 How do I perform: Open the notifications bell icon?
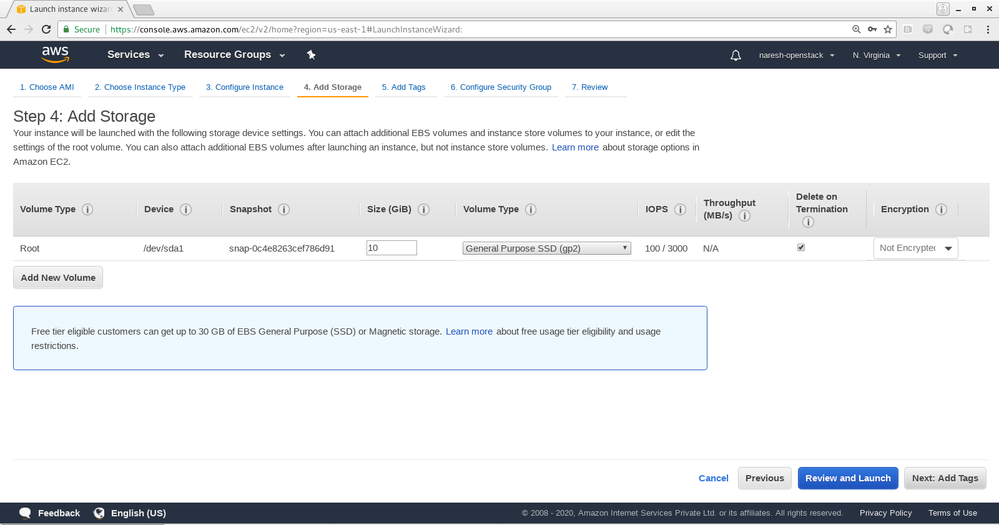[x=736, y=55]
